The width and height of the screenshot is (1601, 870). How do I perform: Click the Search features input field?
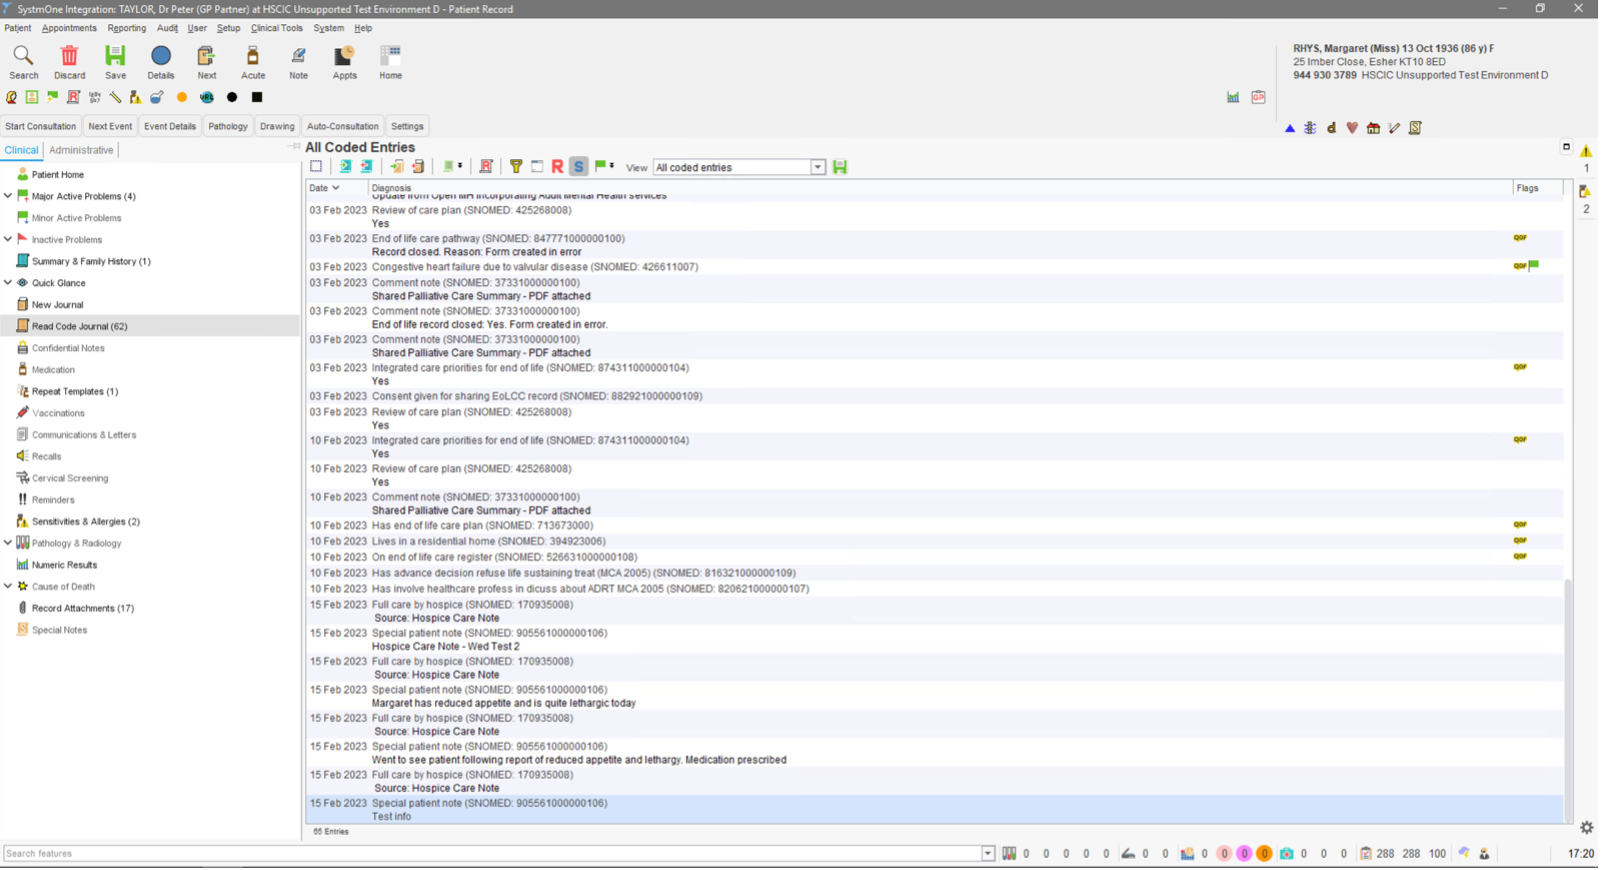[x=490, y=854]
